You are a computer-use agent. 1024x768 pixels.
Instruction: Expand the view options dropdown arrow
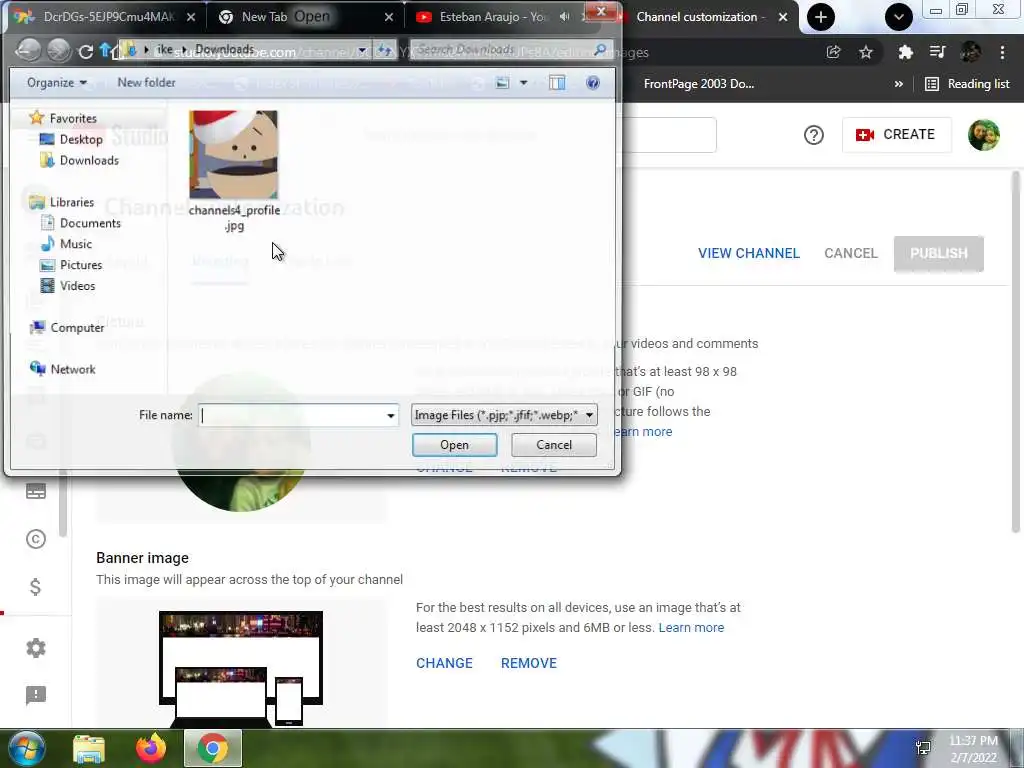click(x=524, y=83)
